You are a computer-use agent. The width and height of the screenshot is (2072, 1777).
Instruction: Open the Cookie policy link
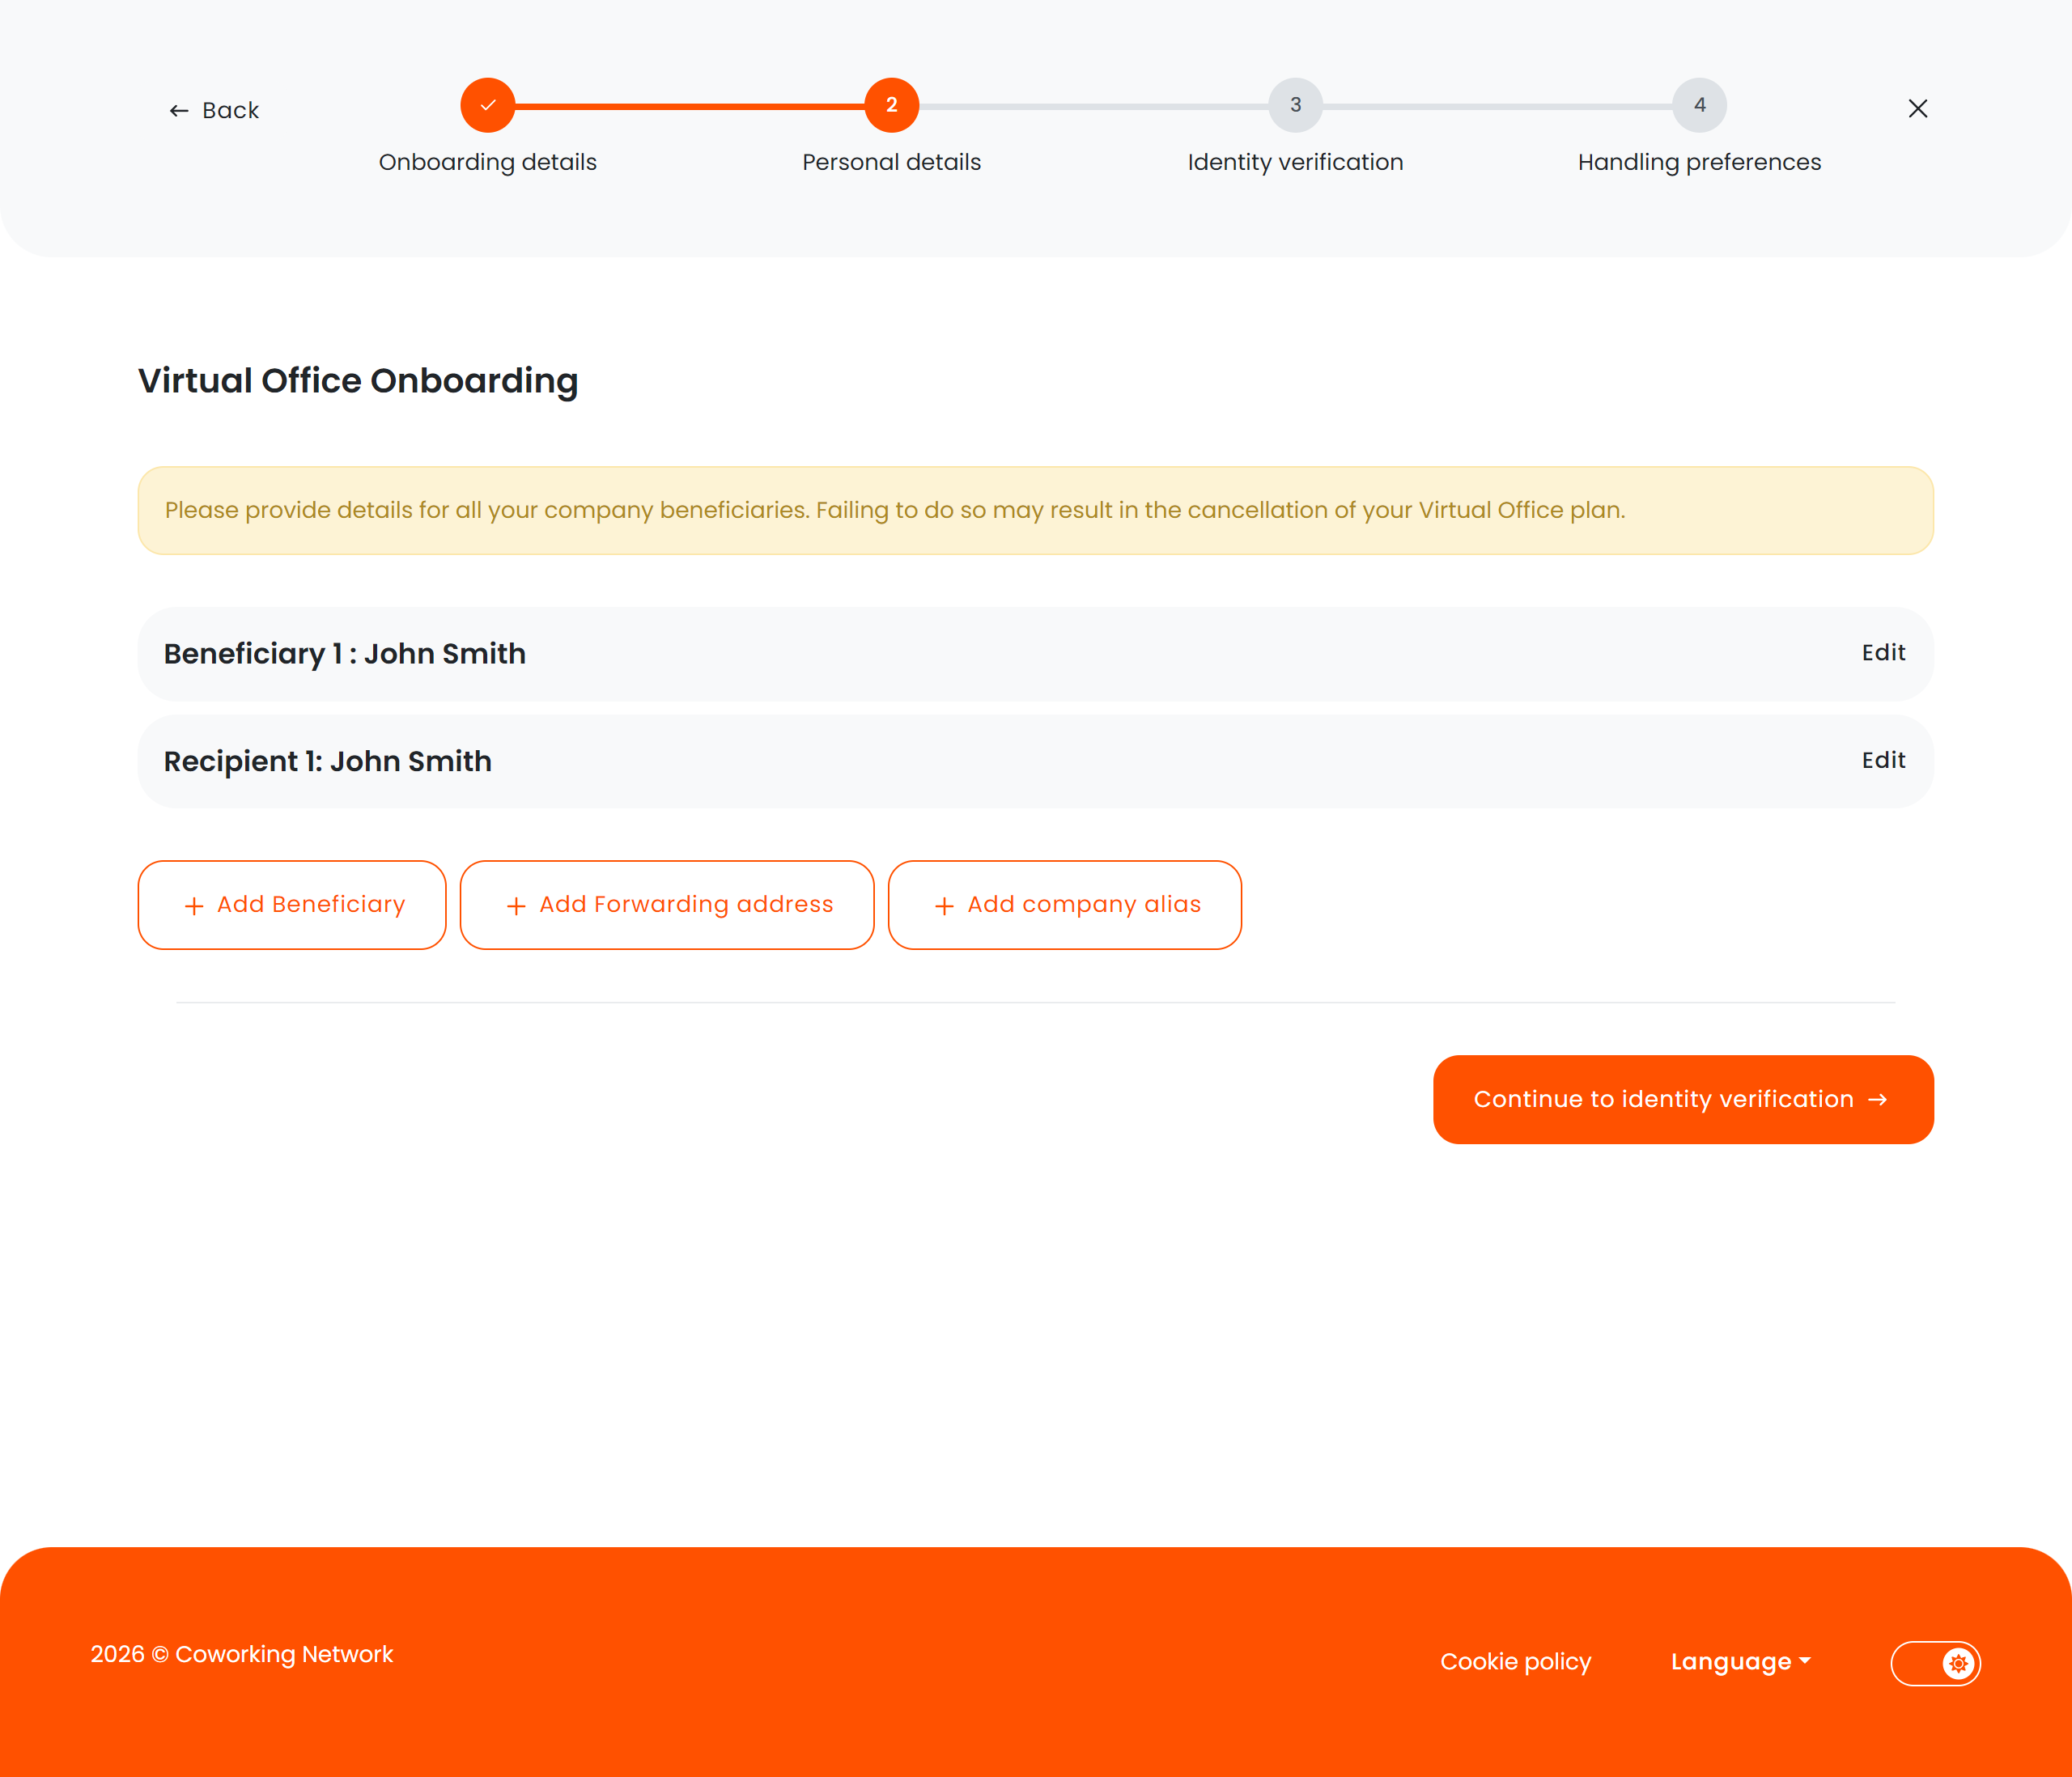click(x=1515, y=1662)
